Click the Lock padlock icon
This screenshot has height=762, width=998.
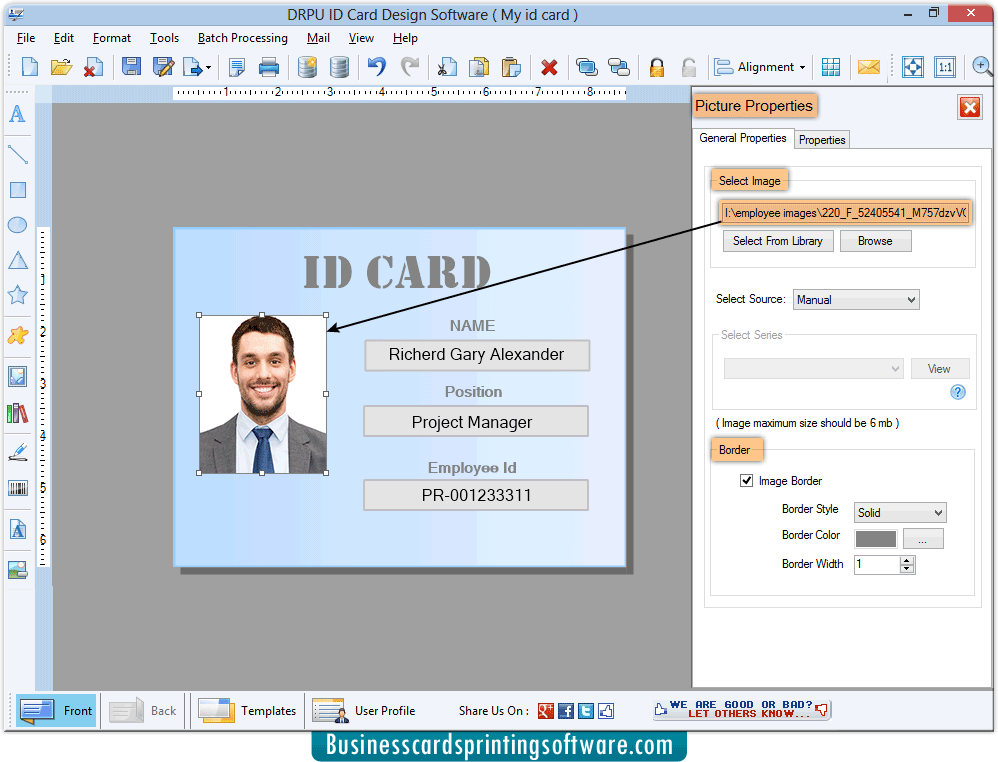coord(657,67)
